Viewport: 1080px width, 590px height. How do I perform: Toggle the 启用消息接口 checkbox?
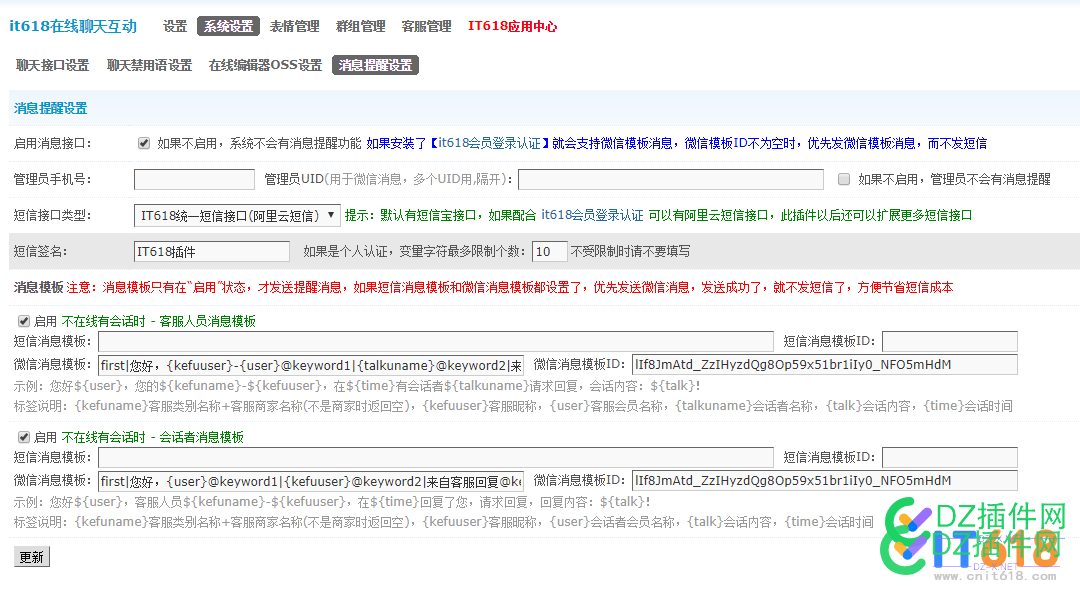pyautogui.click(x=144, y=142)
